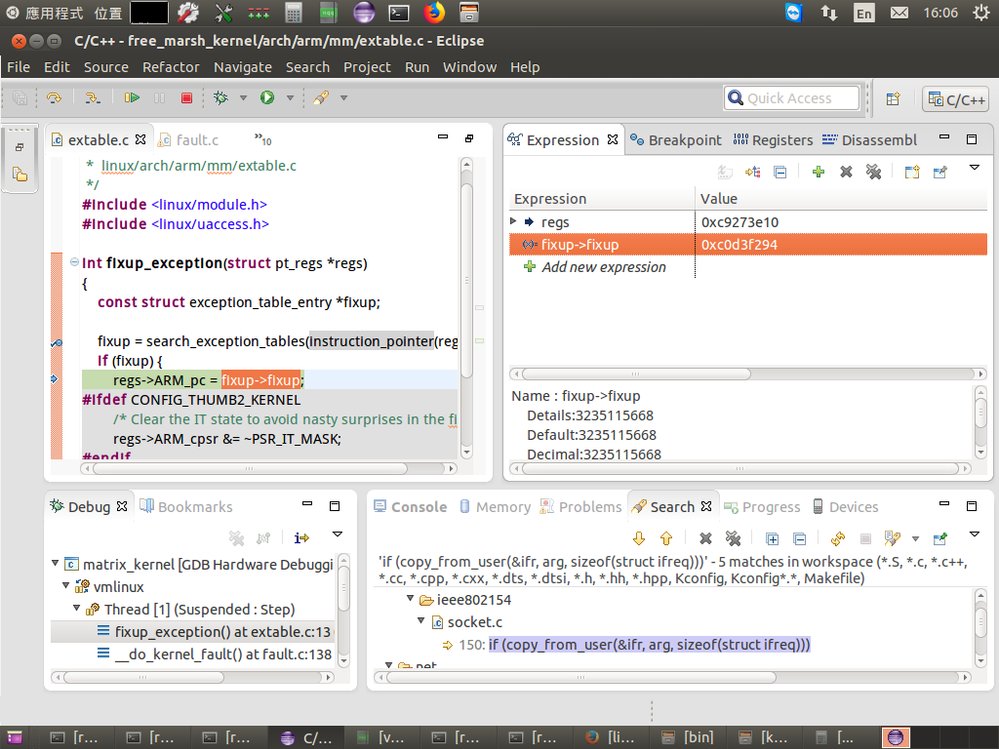Click the green Run launch icon
Viewport: 999px width, 749px height.
click(267, 97)
